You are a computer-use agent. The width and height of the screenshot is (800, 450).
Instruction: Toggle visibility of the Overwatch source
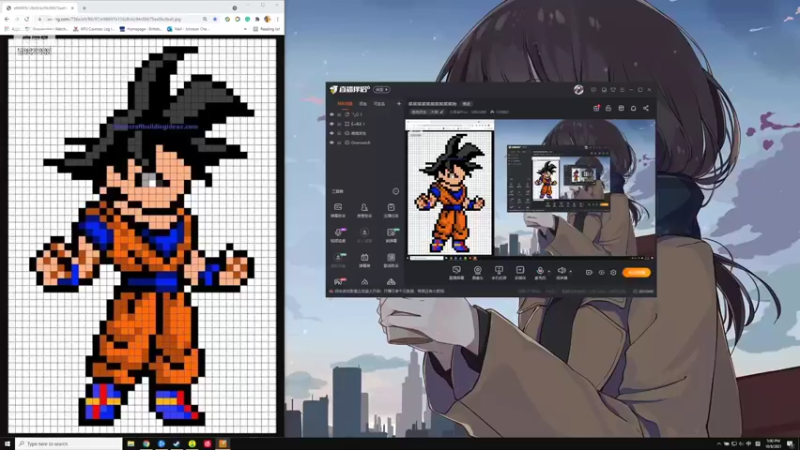click(332, 143)
